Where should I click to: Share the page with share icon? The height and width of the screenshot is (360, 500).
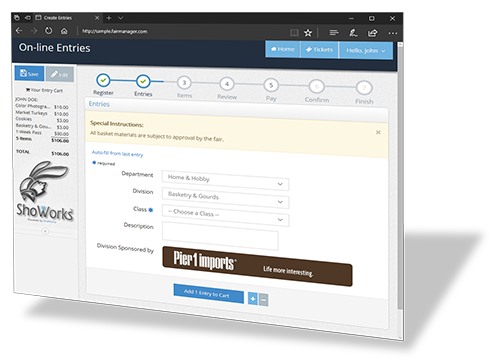(x=372, y=33)
